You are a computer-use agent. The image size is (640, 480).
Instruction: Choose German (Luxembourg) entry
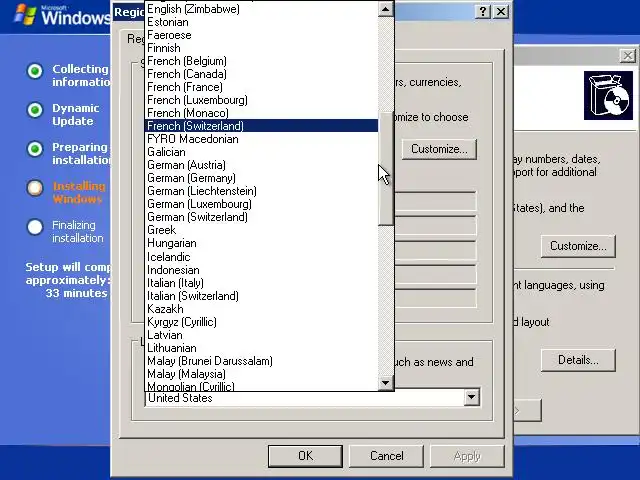tap(261, 204)
